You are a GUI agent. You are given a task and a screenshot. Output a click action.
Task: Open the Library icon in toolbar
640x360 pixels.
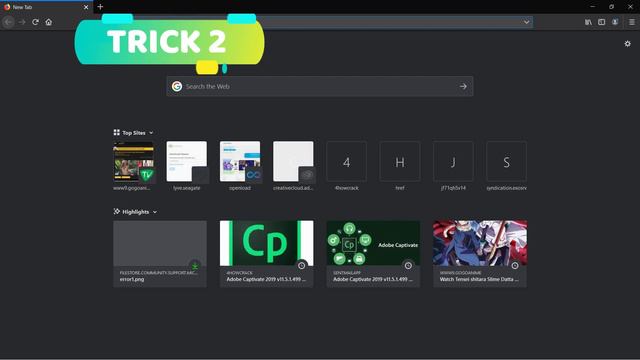pos(588,22)
